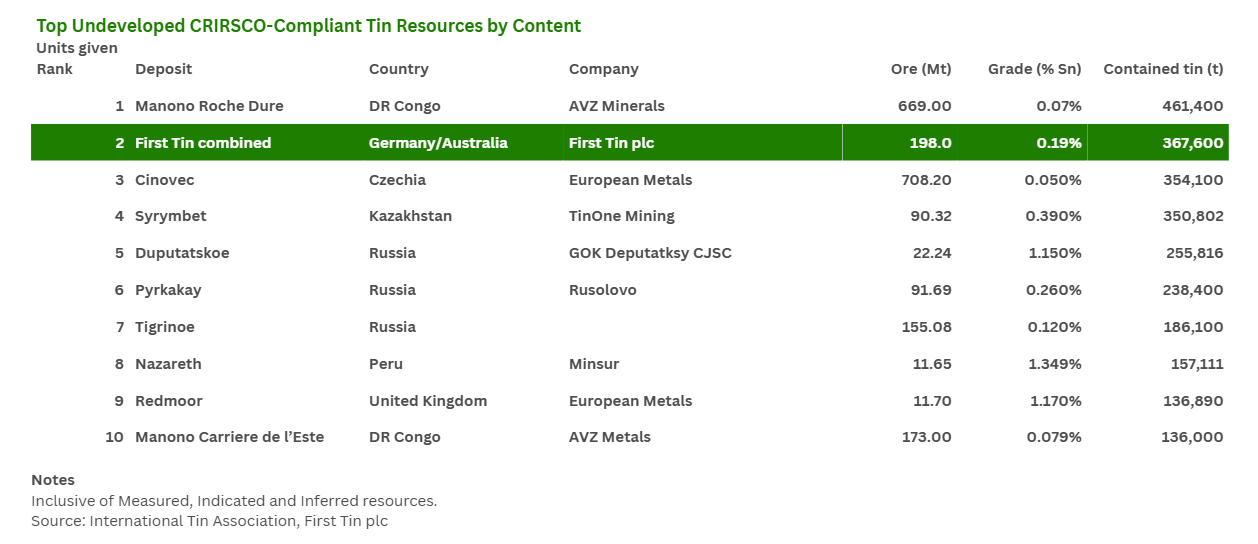The width and height of the screenshot is (1258, 544).
Task: Click the contained tin value '461,400'
Action: [x=1195, y=106]
